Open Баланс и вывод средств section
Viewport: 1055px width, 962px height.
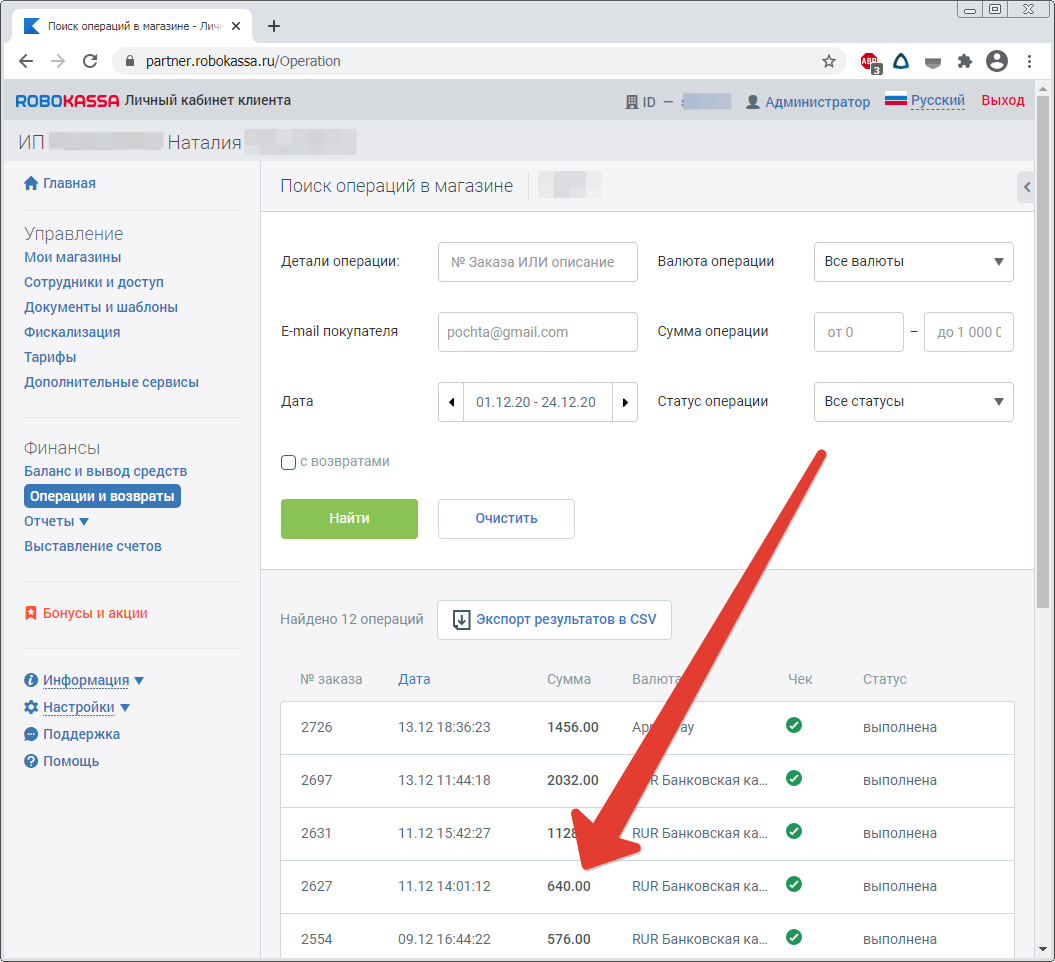105,471
